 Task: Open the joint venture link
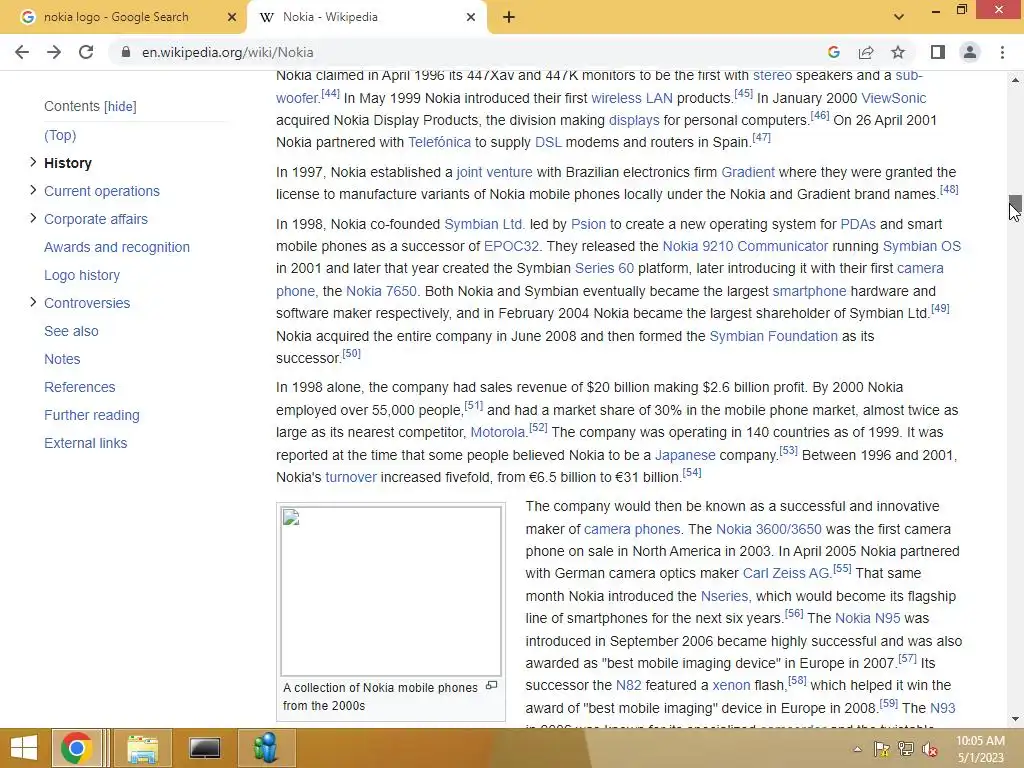pyautogui.click(x=494, y=172)
